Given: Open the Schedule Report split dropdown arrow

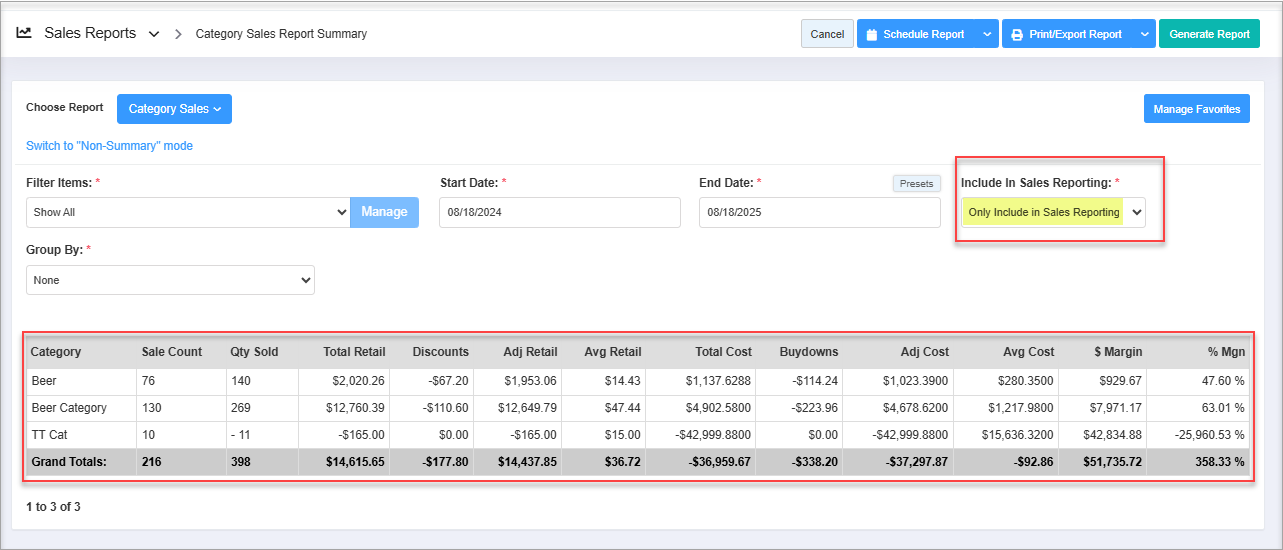Looking at the screenshot, I should coord(986,34).
